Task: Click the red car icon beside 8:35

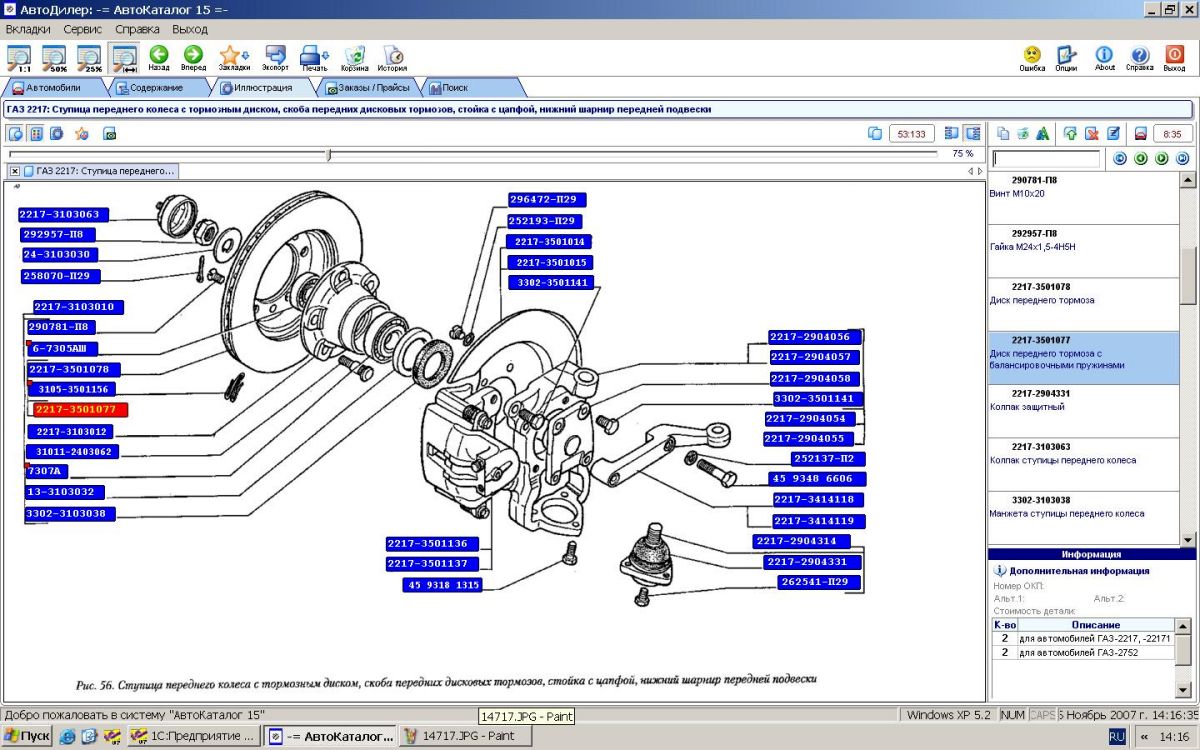Action: pyautogui.click(x=1139, y=133)
